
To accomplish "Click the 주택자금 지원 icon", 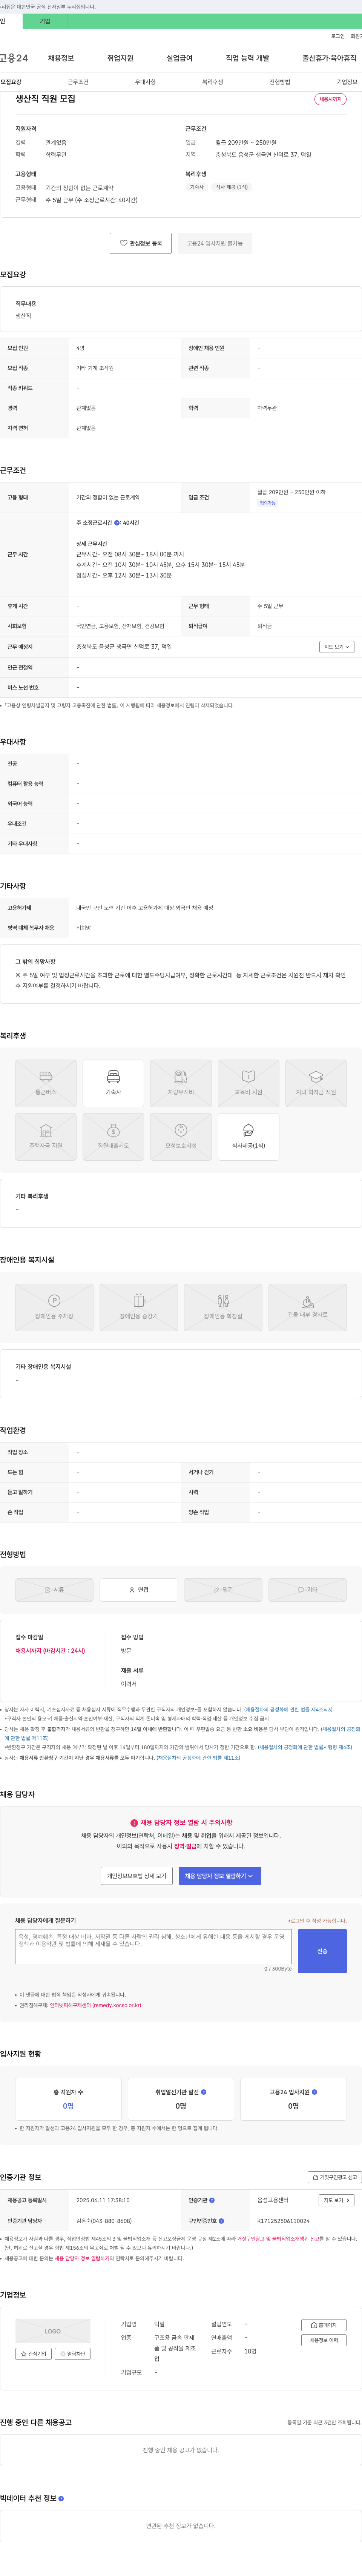I will [x=46, y=1130].
